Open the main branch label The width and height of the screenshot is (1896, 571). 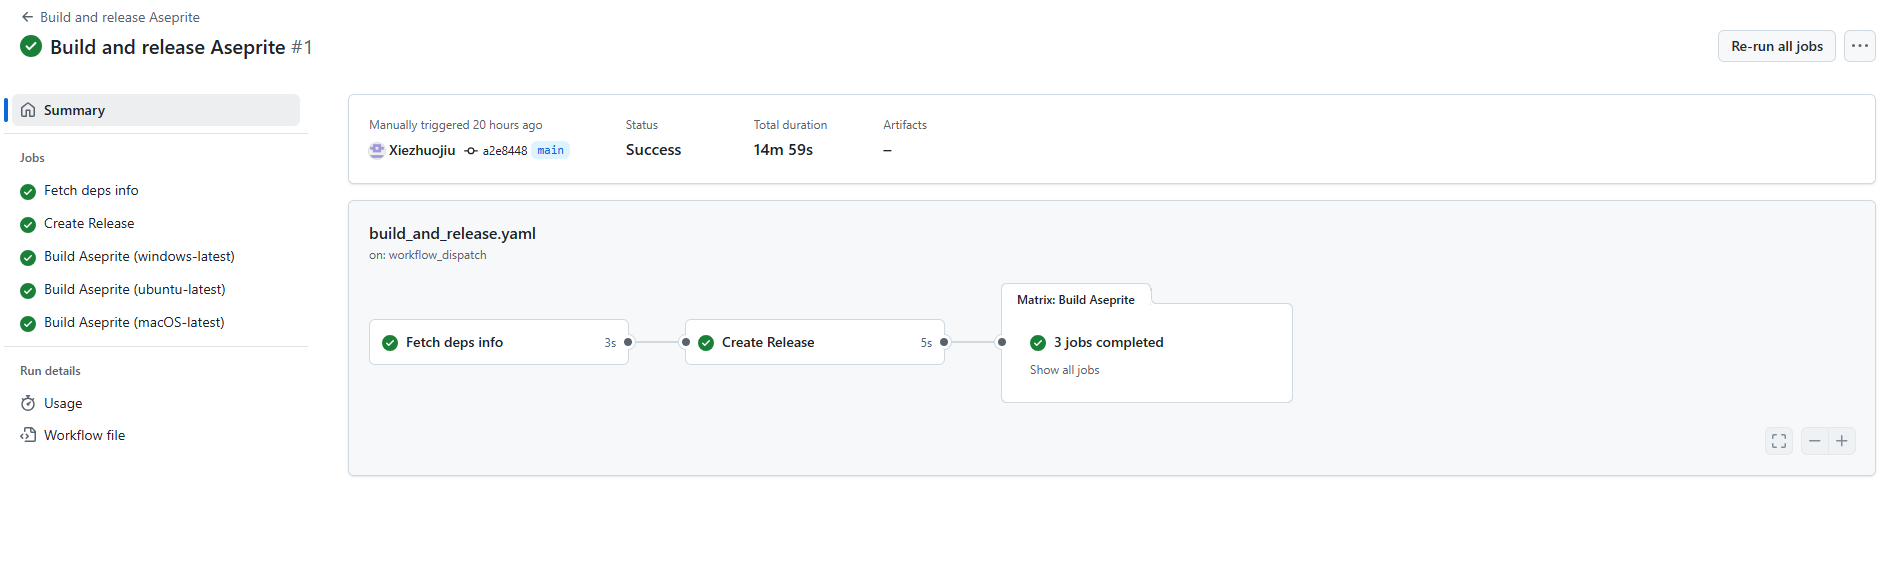coord(551,150)
